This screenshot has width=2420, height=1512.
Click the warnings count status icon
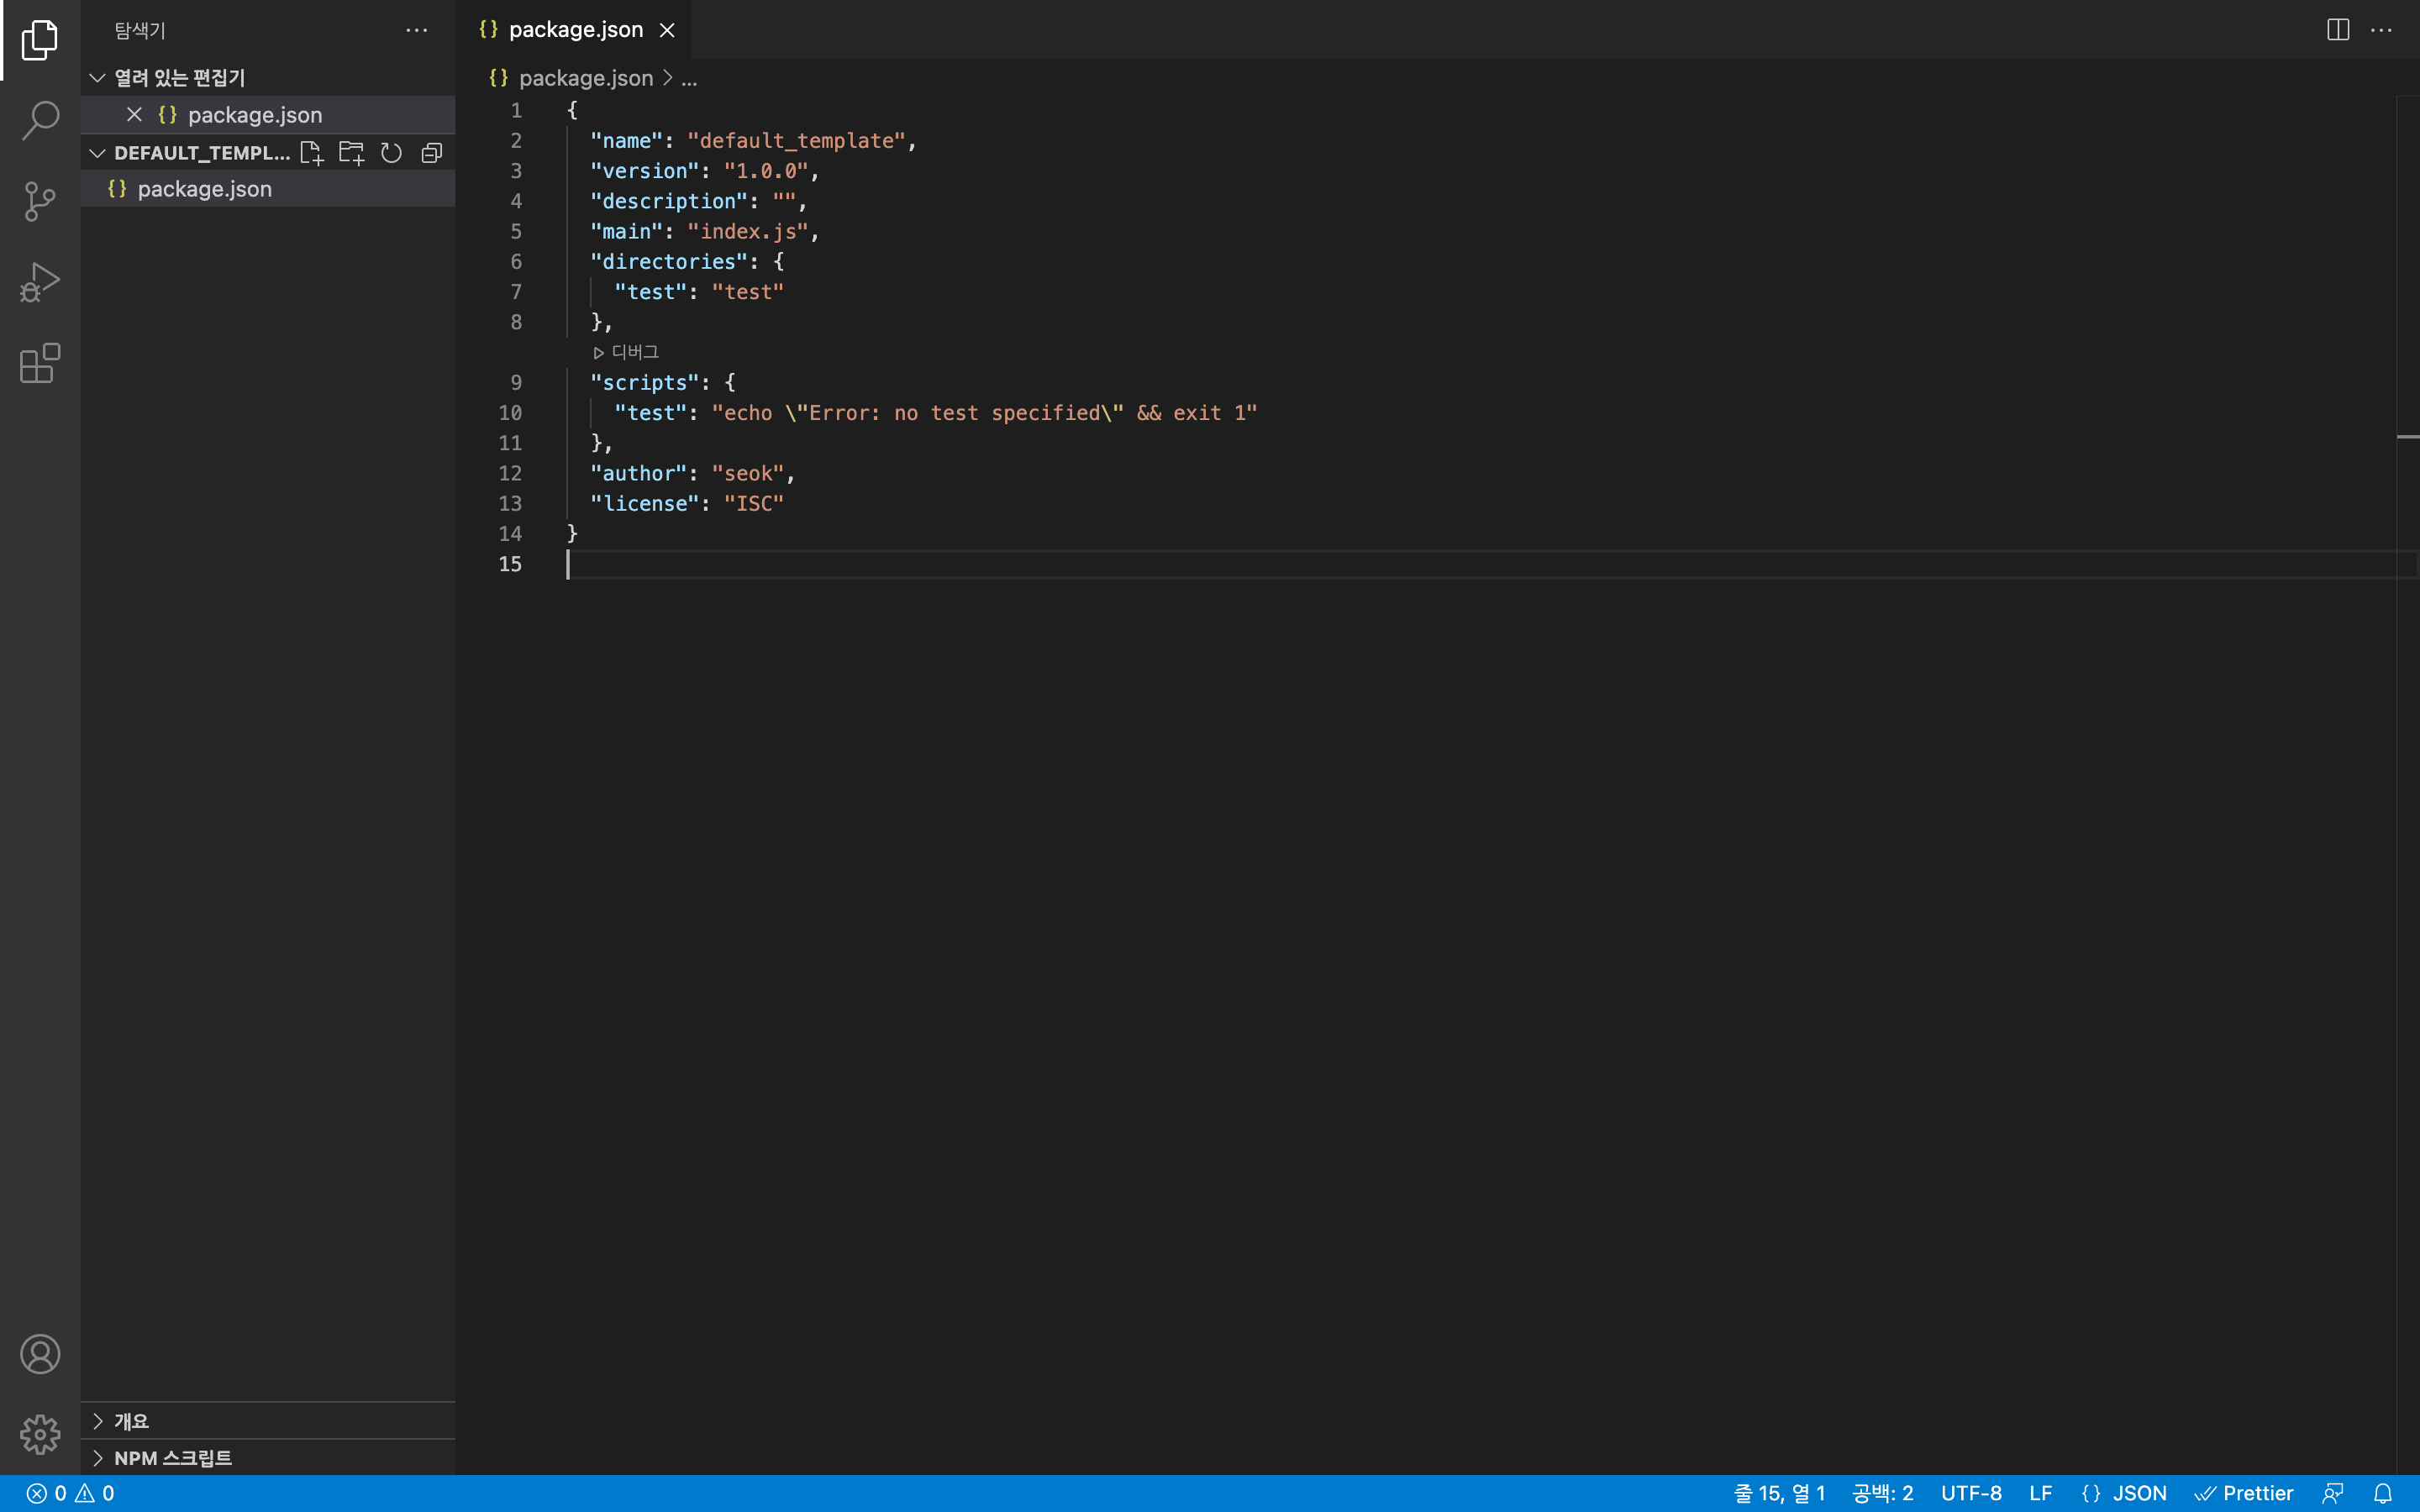click(x=95, y=1493)
